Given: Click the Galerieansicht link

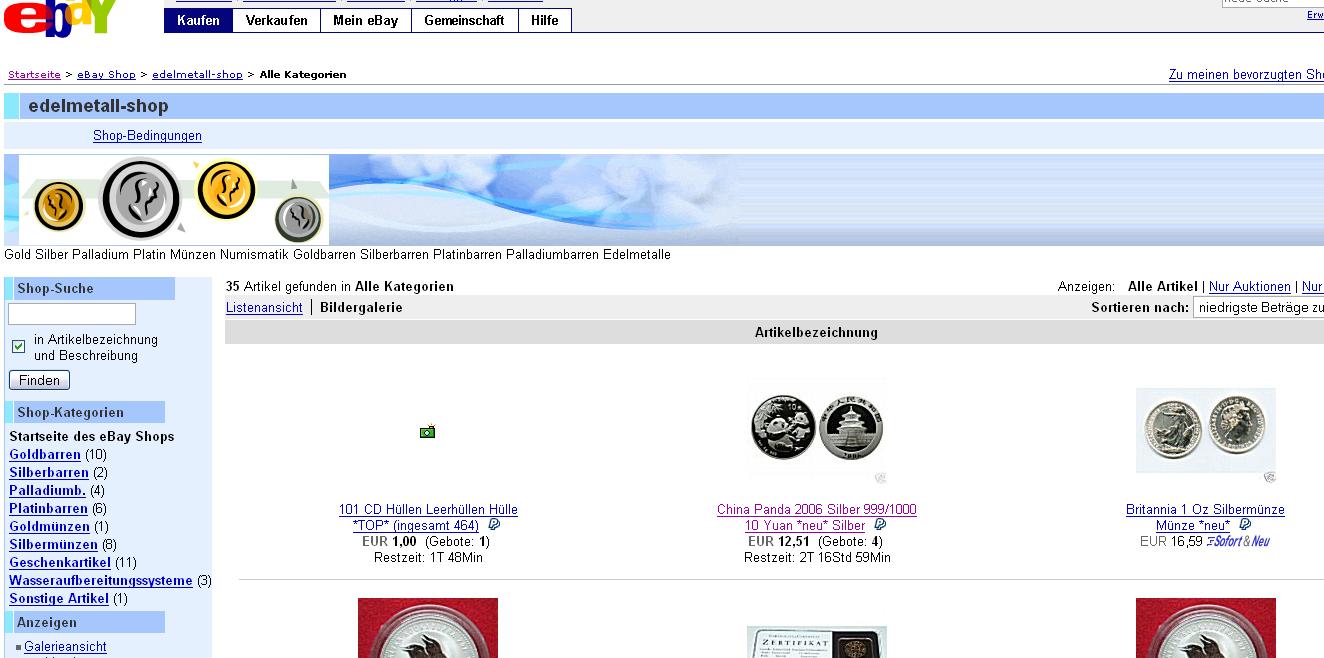Looking at the screenshot, I should click(65, 647).
